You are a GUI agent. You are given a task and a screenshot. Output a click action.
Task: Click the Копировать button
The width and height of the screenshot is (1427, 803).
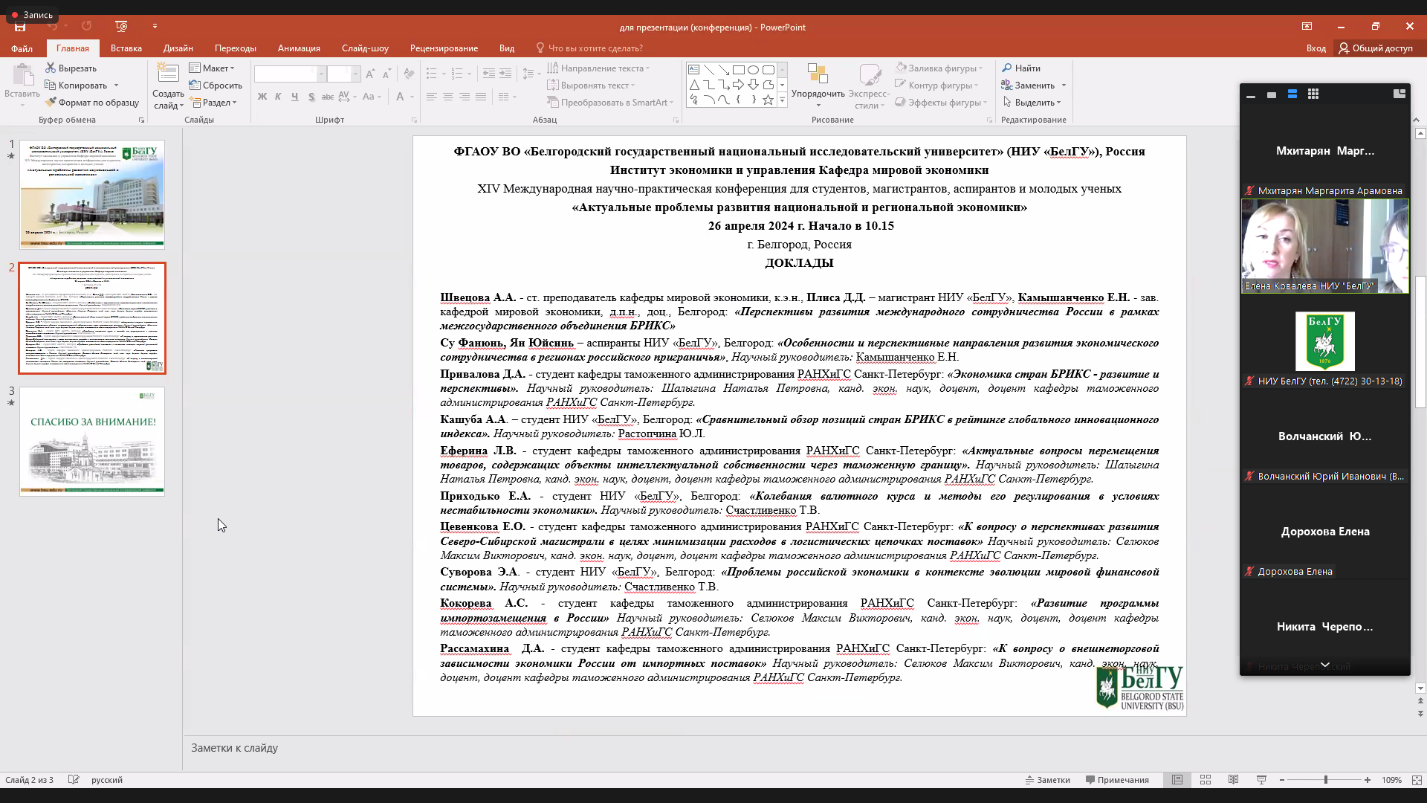click(76, 85)
